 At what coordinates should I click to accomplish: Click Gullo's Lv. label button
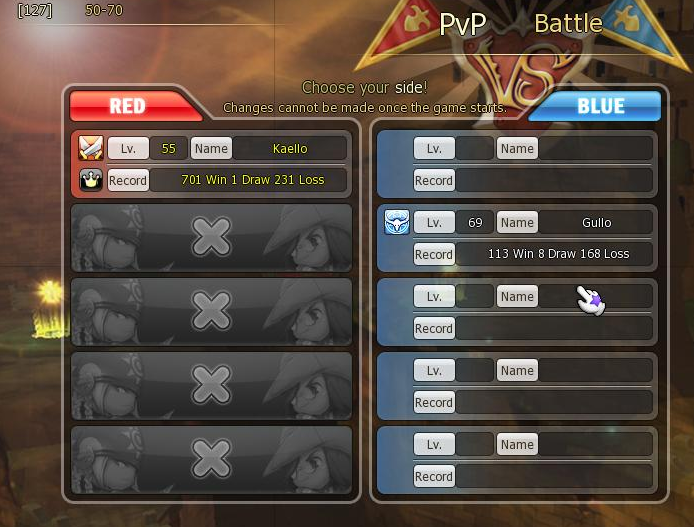coord(434,222)
